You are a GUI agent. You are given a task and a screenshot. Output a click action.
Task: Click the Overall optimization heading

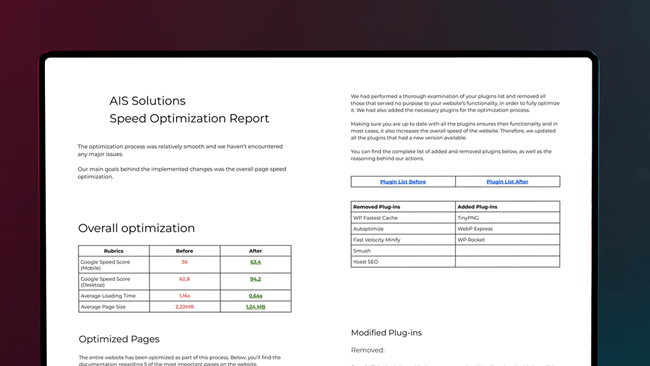[136, 228]
